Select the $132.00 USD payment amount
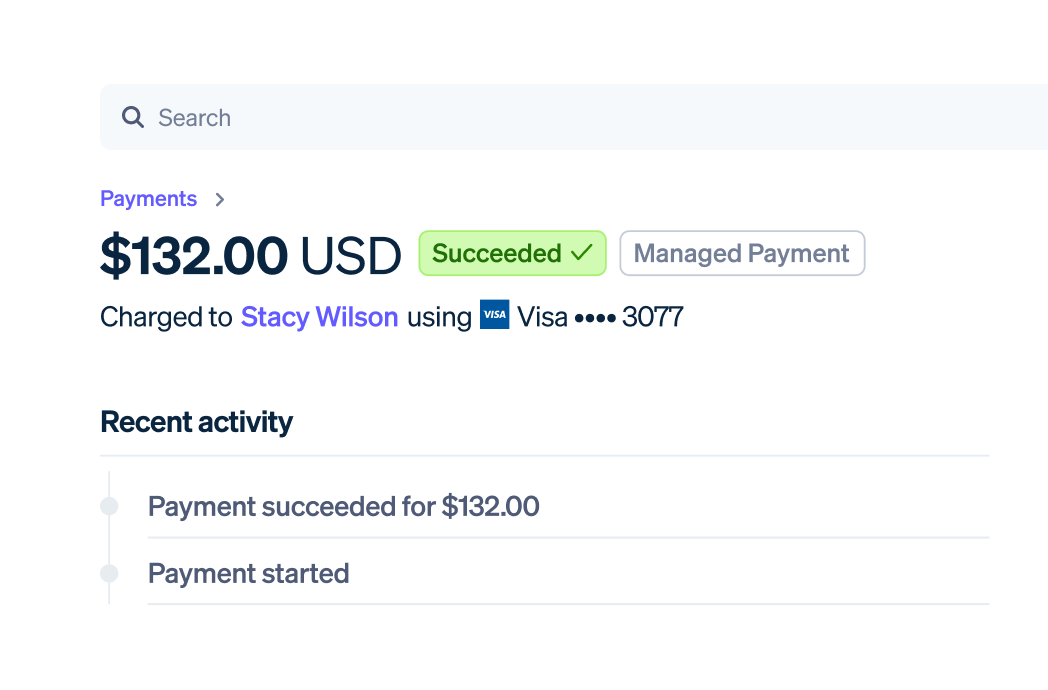Screen dimensions: 1048x690 tap(252, 255)
